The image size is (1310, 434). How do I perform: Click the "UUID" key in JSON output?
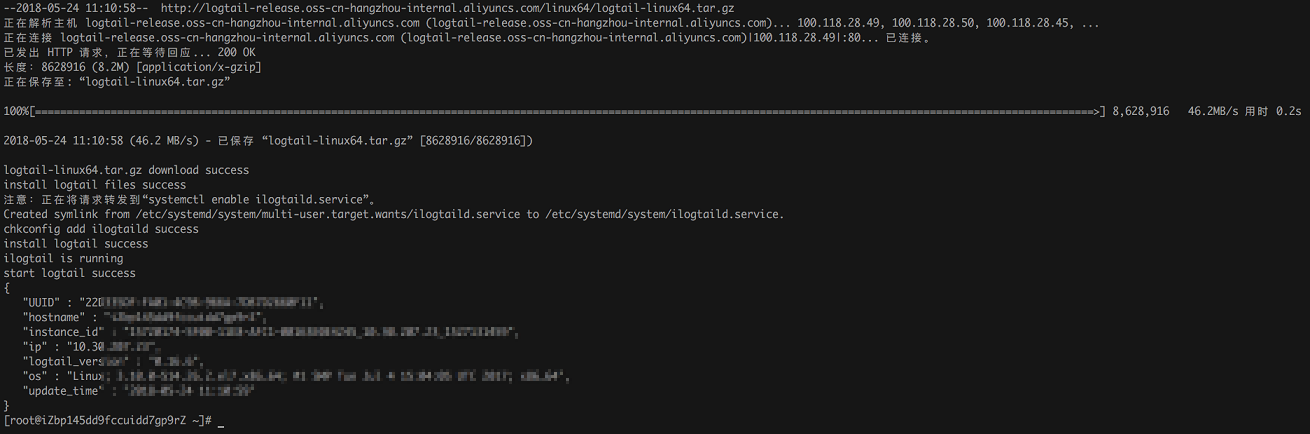pyautogui.click(x=41, y=302)
